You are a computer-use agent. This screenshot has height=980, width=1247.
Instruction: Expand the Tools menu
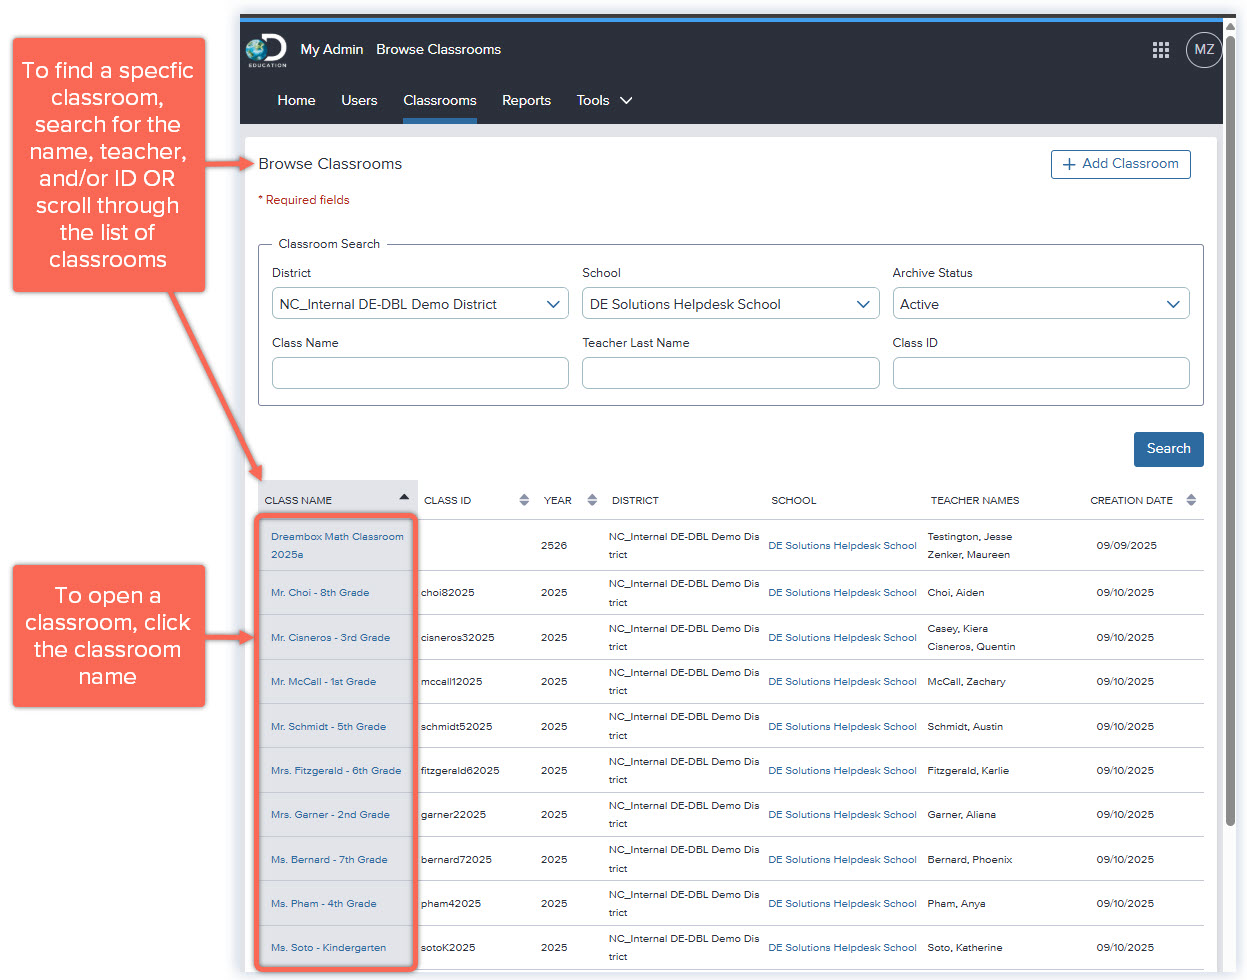tap(604, 100)
